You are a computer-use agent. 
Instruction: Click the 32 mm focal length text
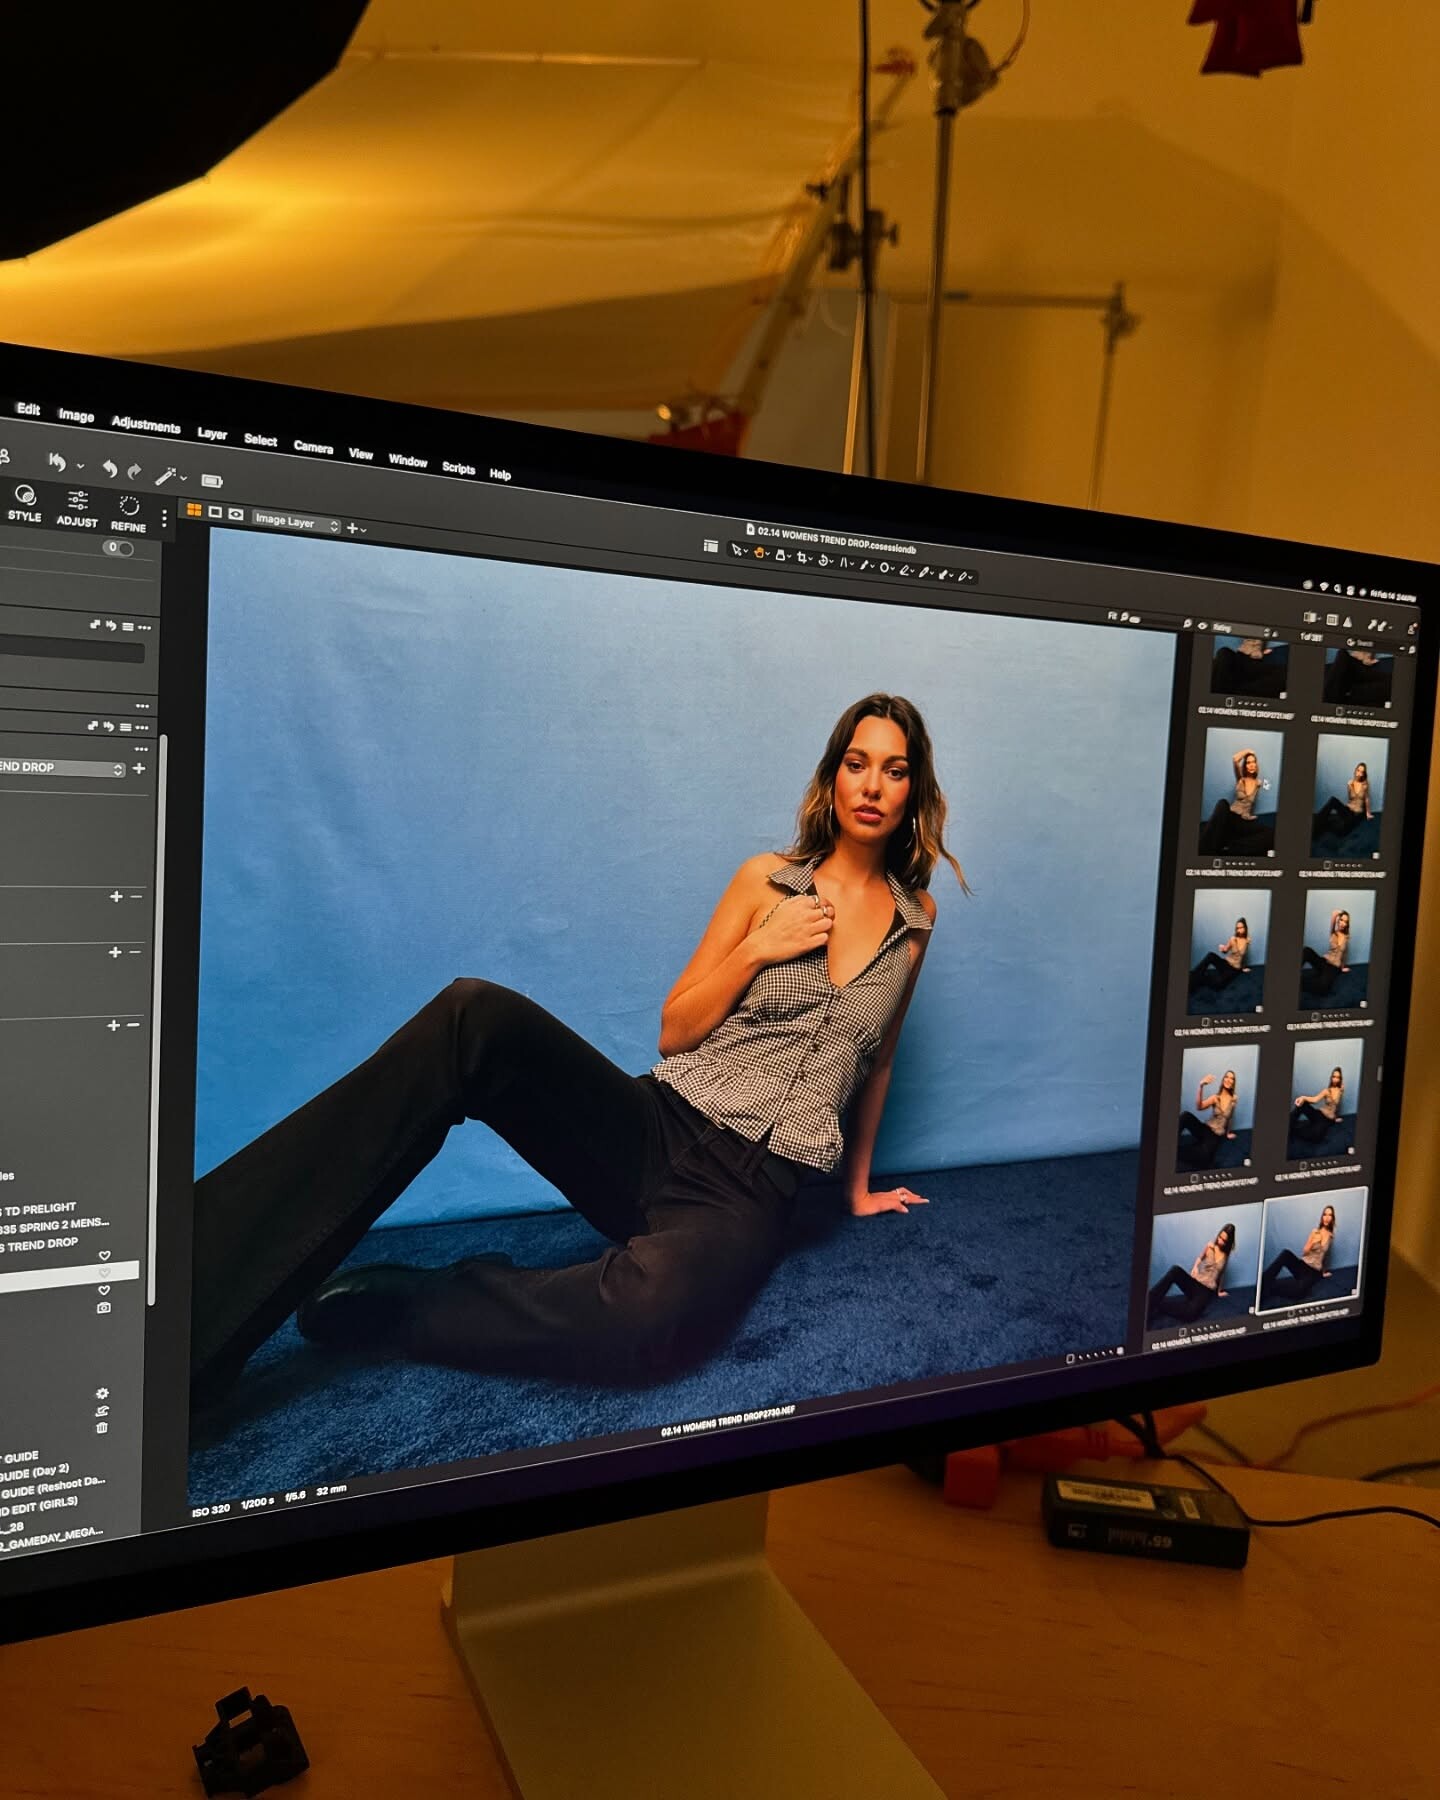tap(331, 1490)
